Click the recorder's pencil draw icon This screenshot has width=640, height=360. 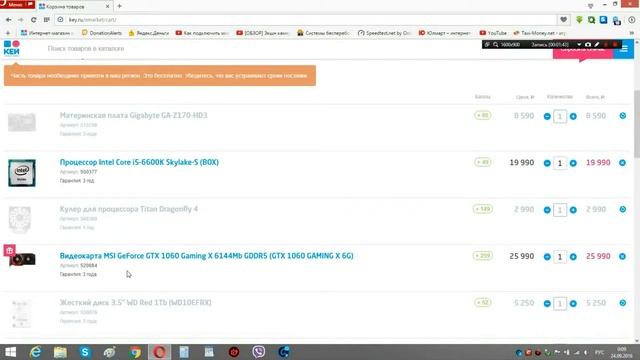[597, 44]
